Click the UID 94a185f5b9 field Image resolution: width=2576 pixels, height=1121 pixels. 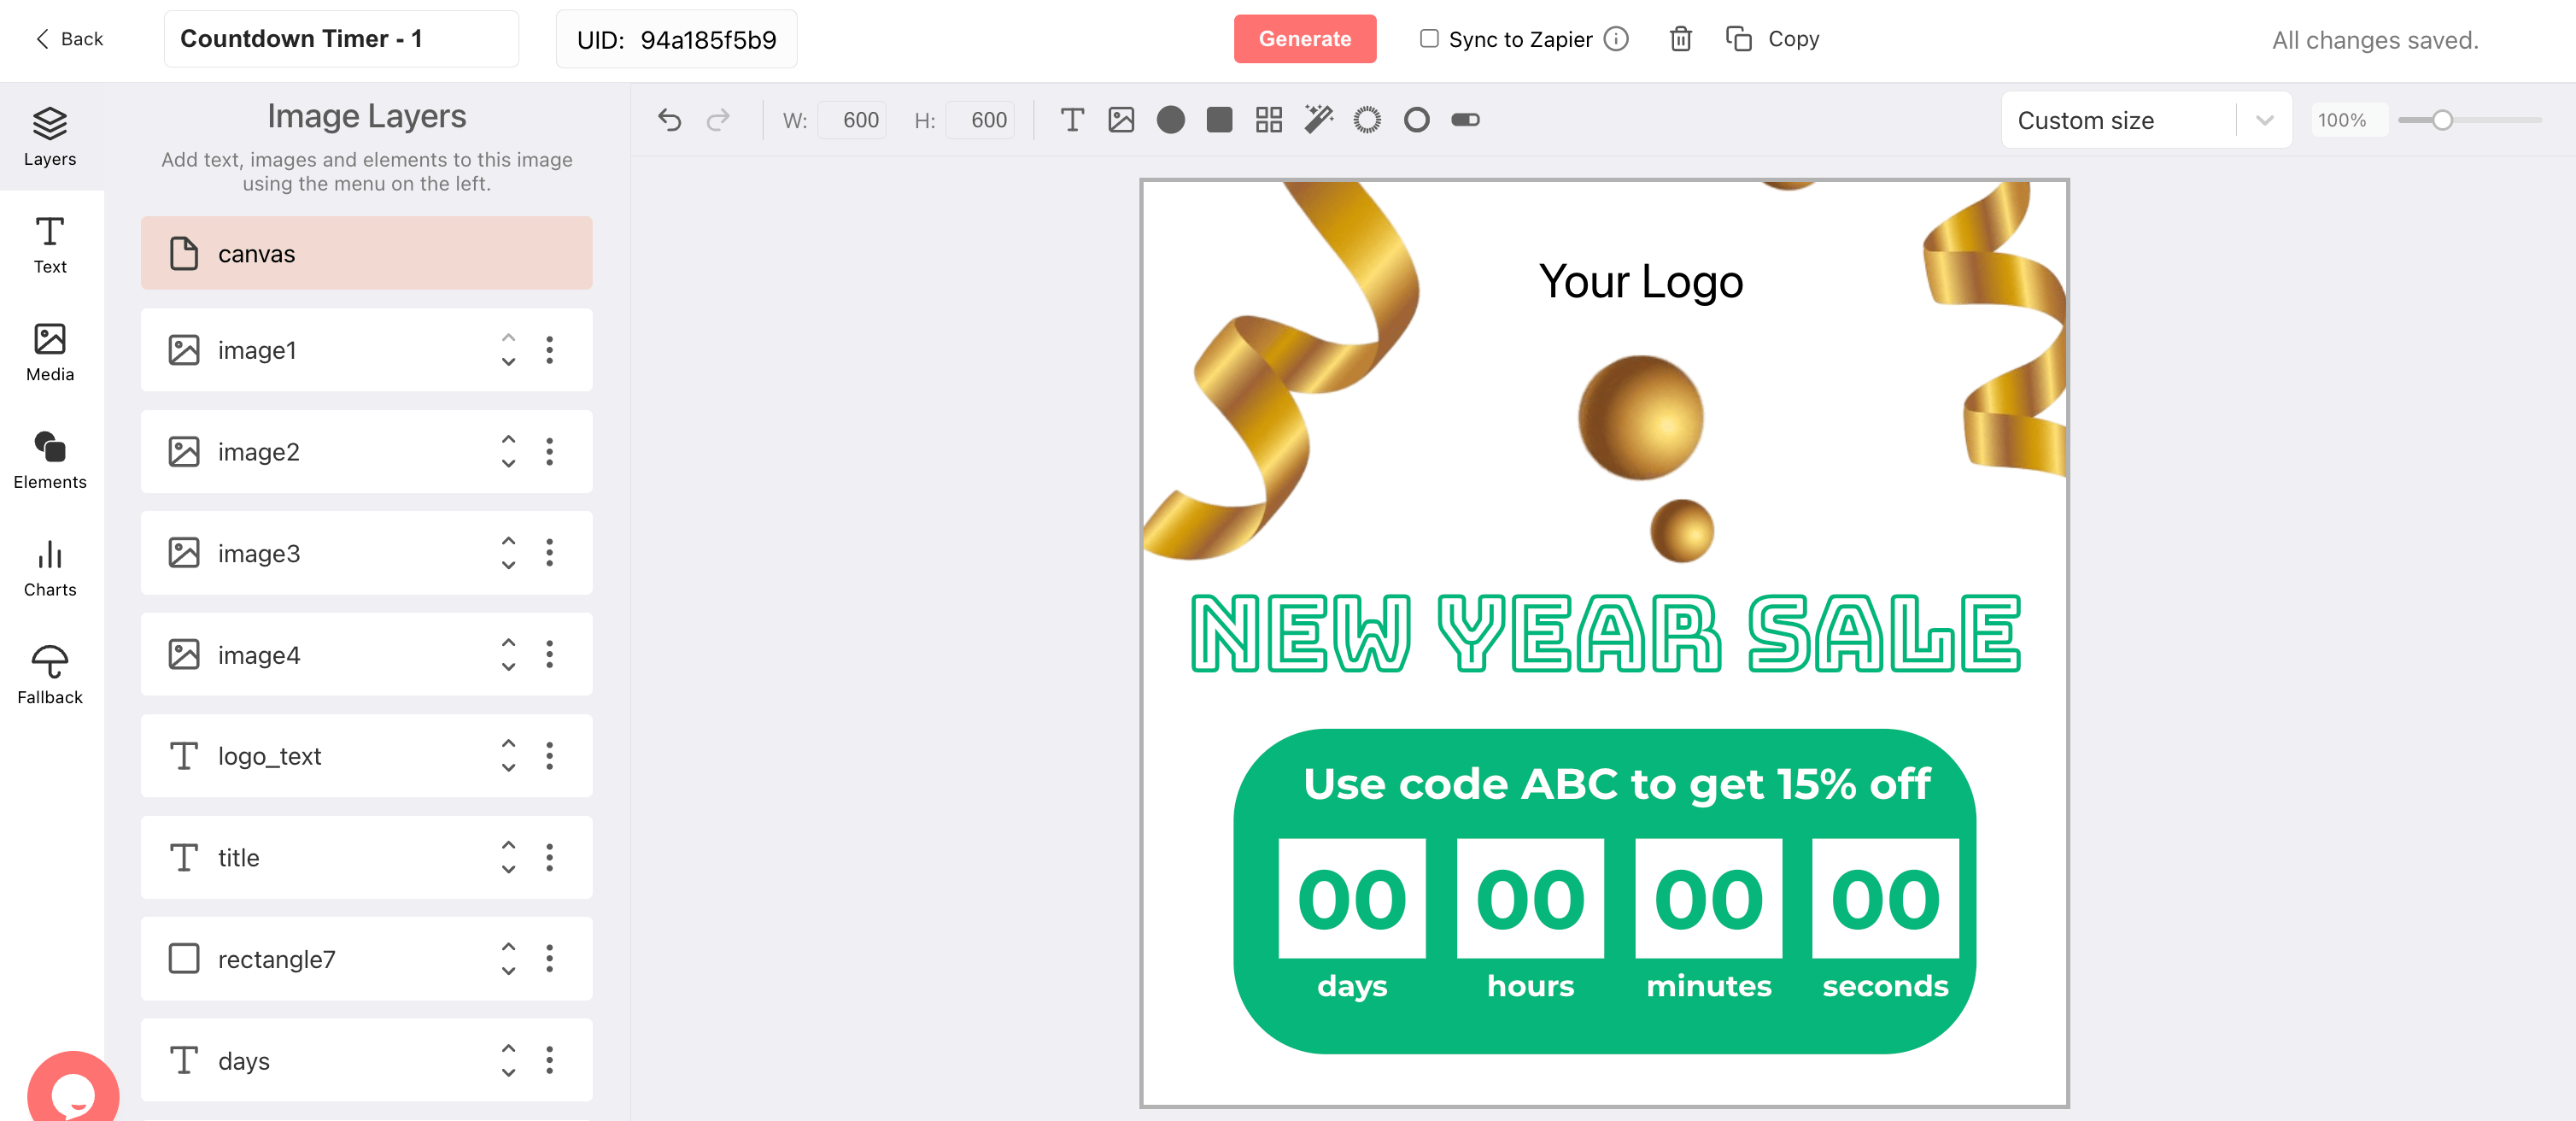click(x=676, y=39)
